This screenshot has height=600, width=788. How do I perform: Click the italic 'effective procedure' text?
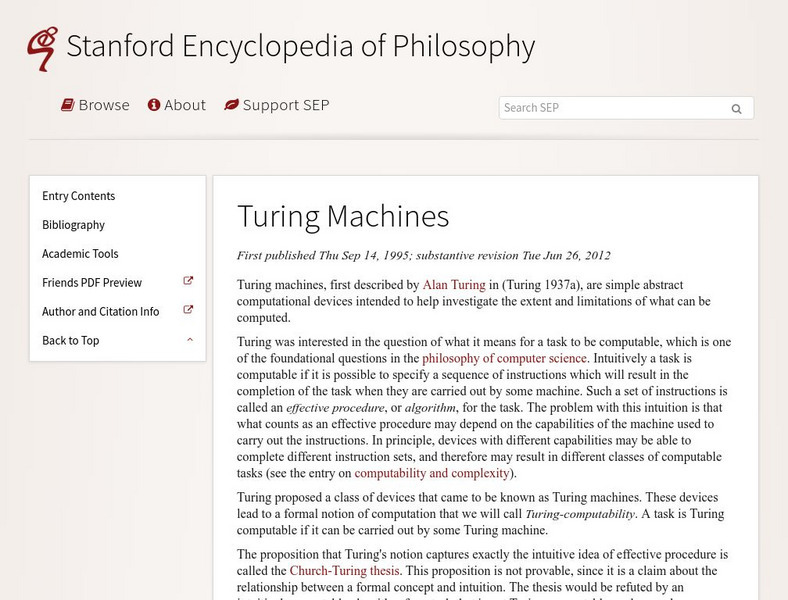coord(335,408)
